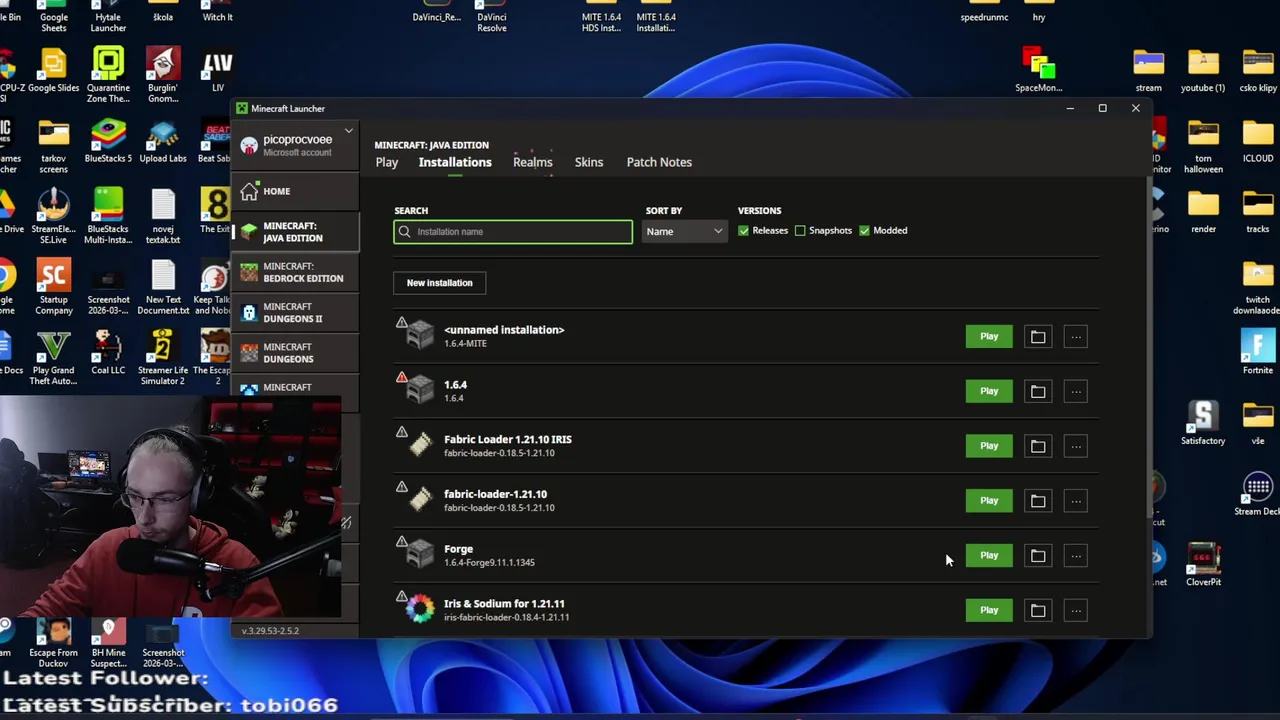Open the Patch Notes tab
This screenshot has height=720, width=1280.
(x=659, y=162)
